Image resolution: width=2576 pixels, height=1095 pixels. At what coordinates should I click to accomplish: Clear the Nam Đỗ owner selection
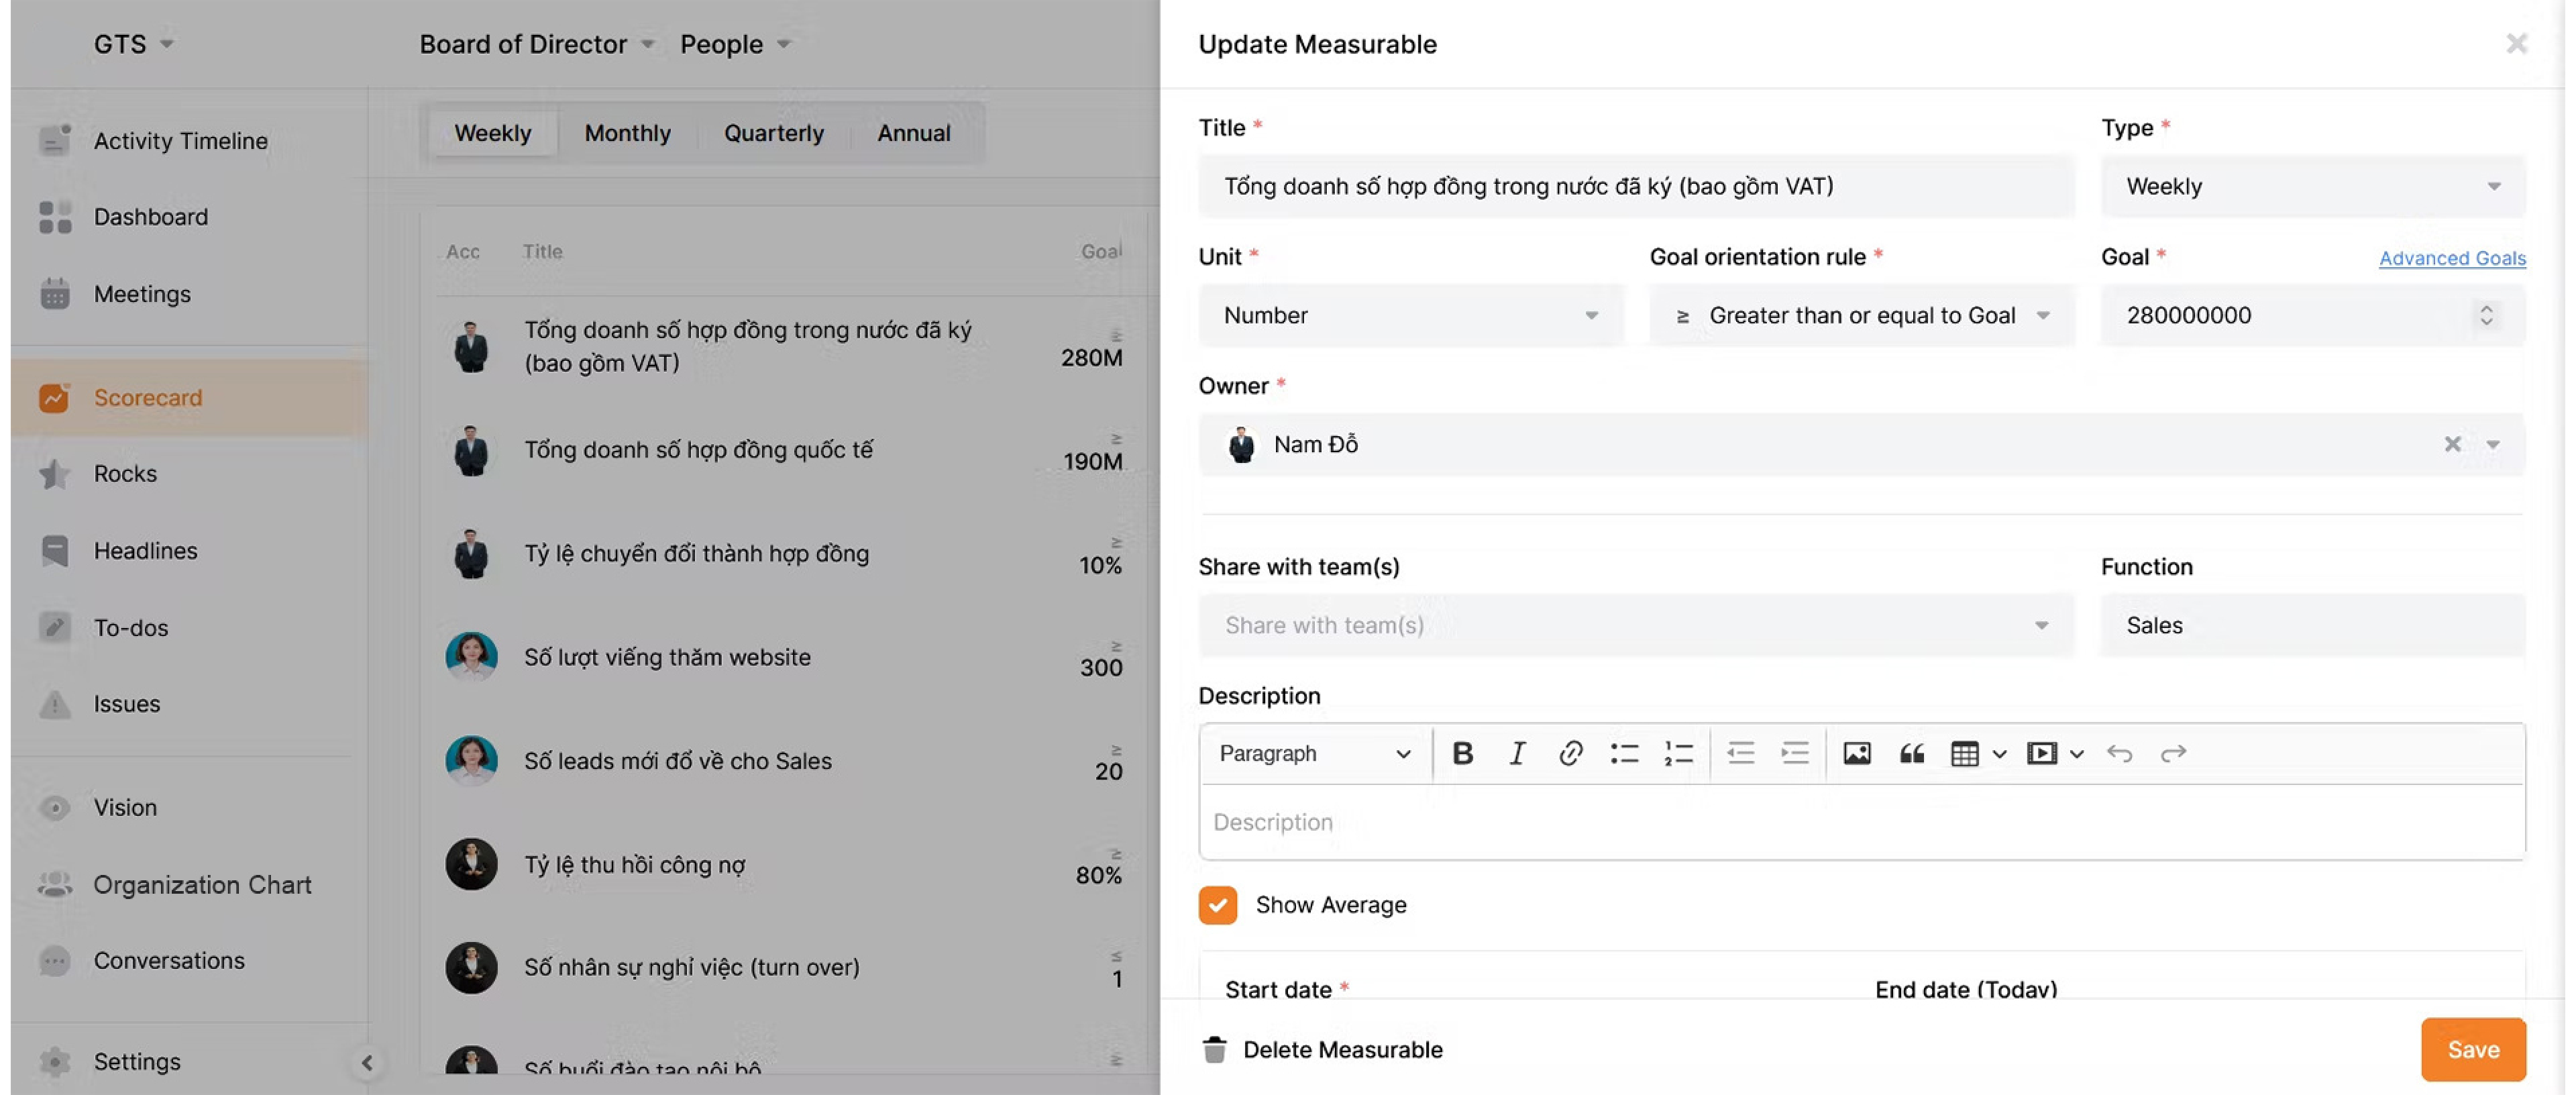tap(2452, 444)
